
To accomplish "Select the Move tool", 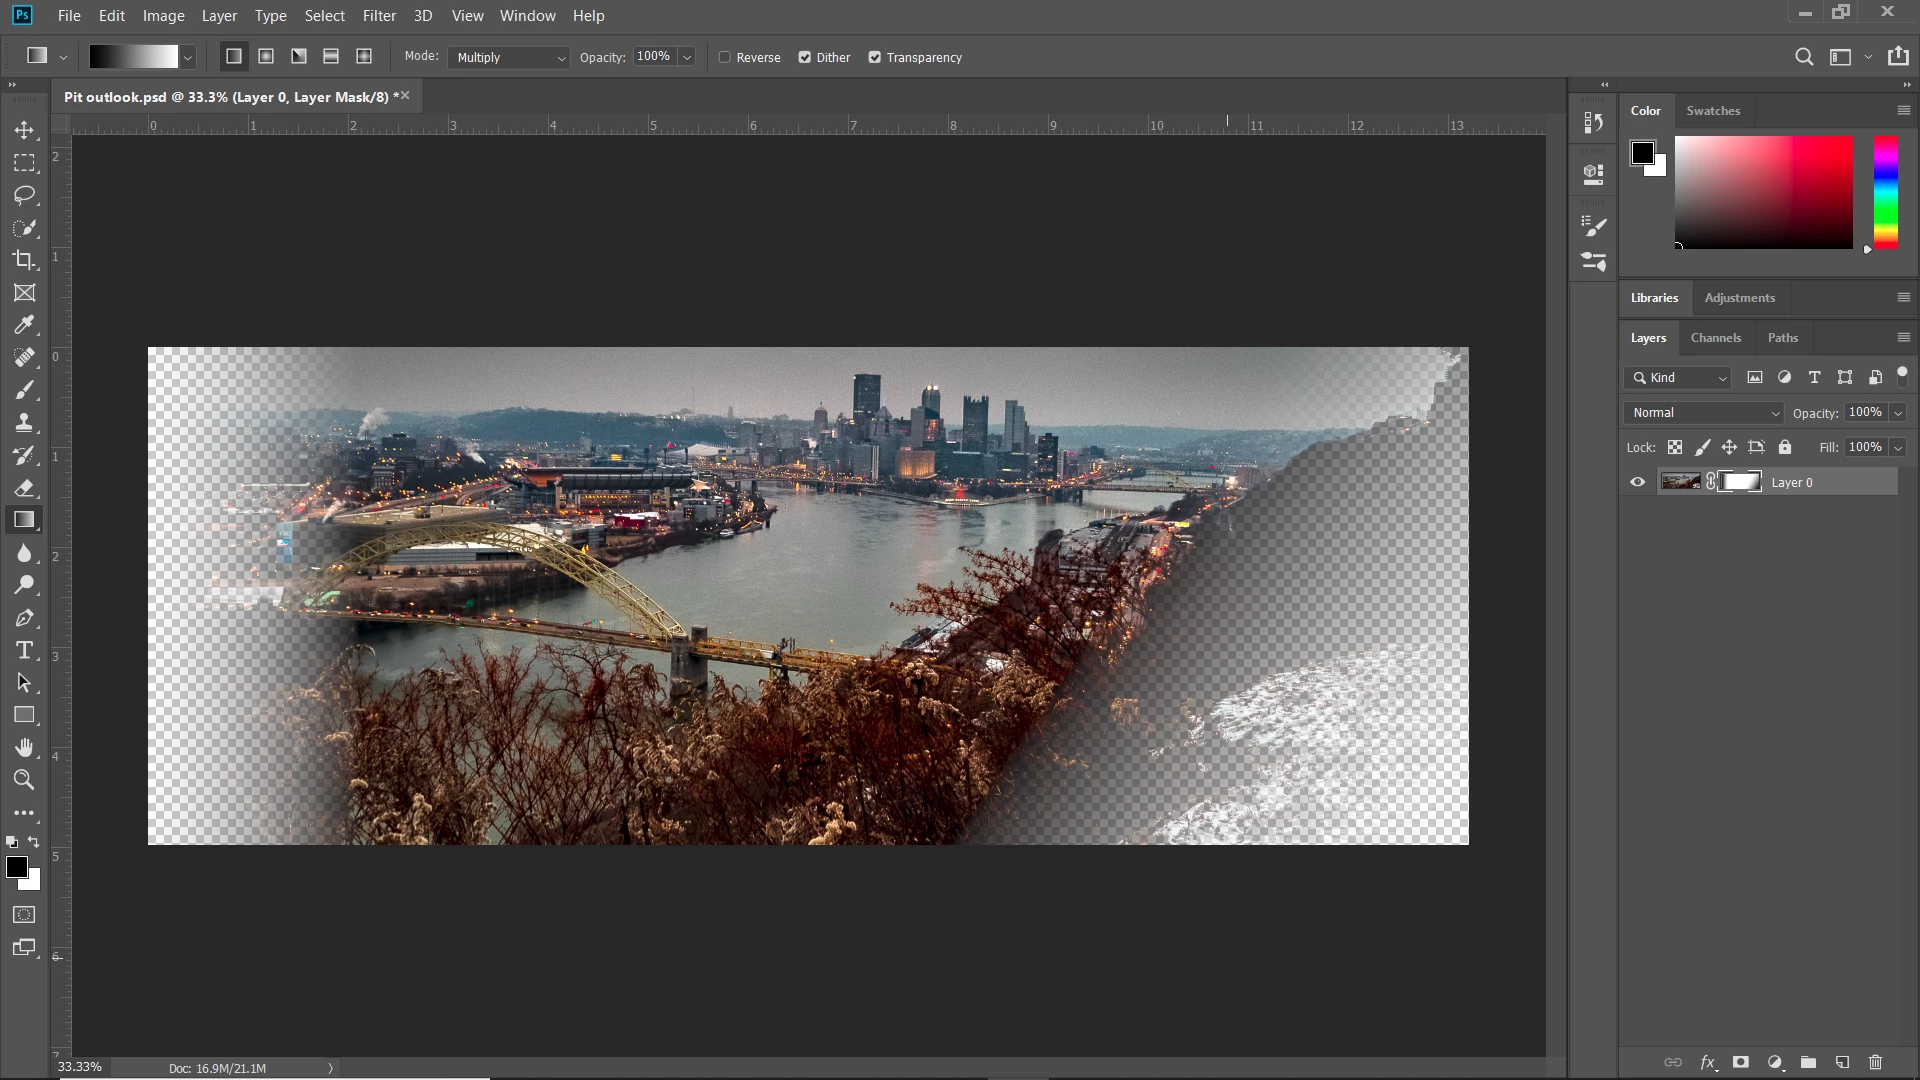I will [x=24, y=130].
